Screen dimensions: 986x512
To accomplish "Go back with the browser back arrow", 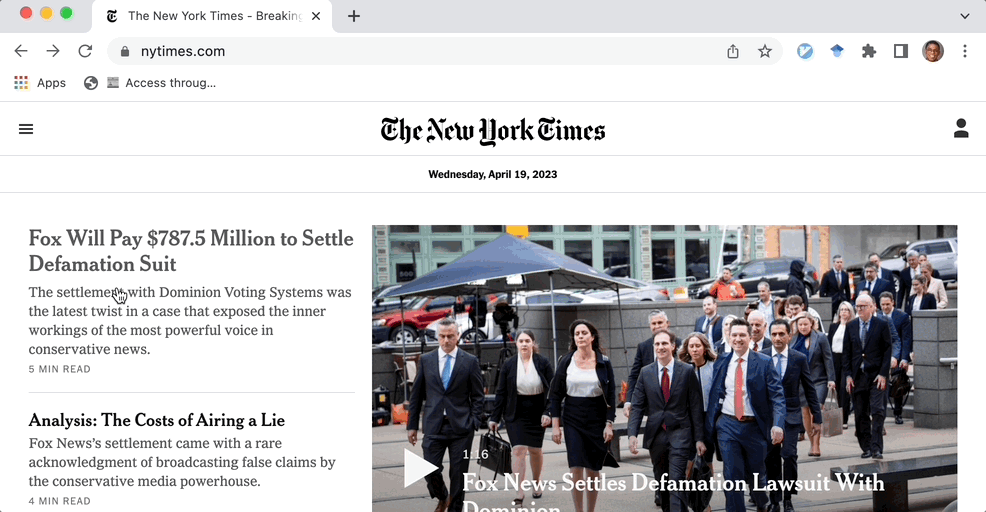I will [21, 51].
